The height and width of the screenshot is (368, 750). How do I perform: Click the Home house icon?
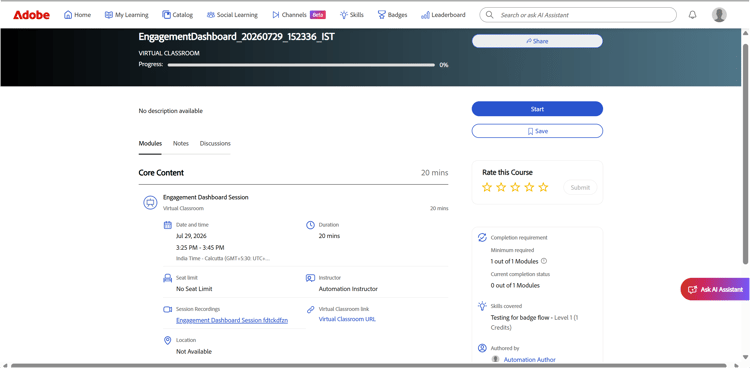tap(68, 15)
